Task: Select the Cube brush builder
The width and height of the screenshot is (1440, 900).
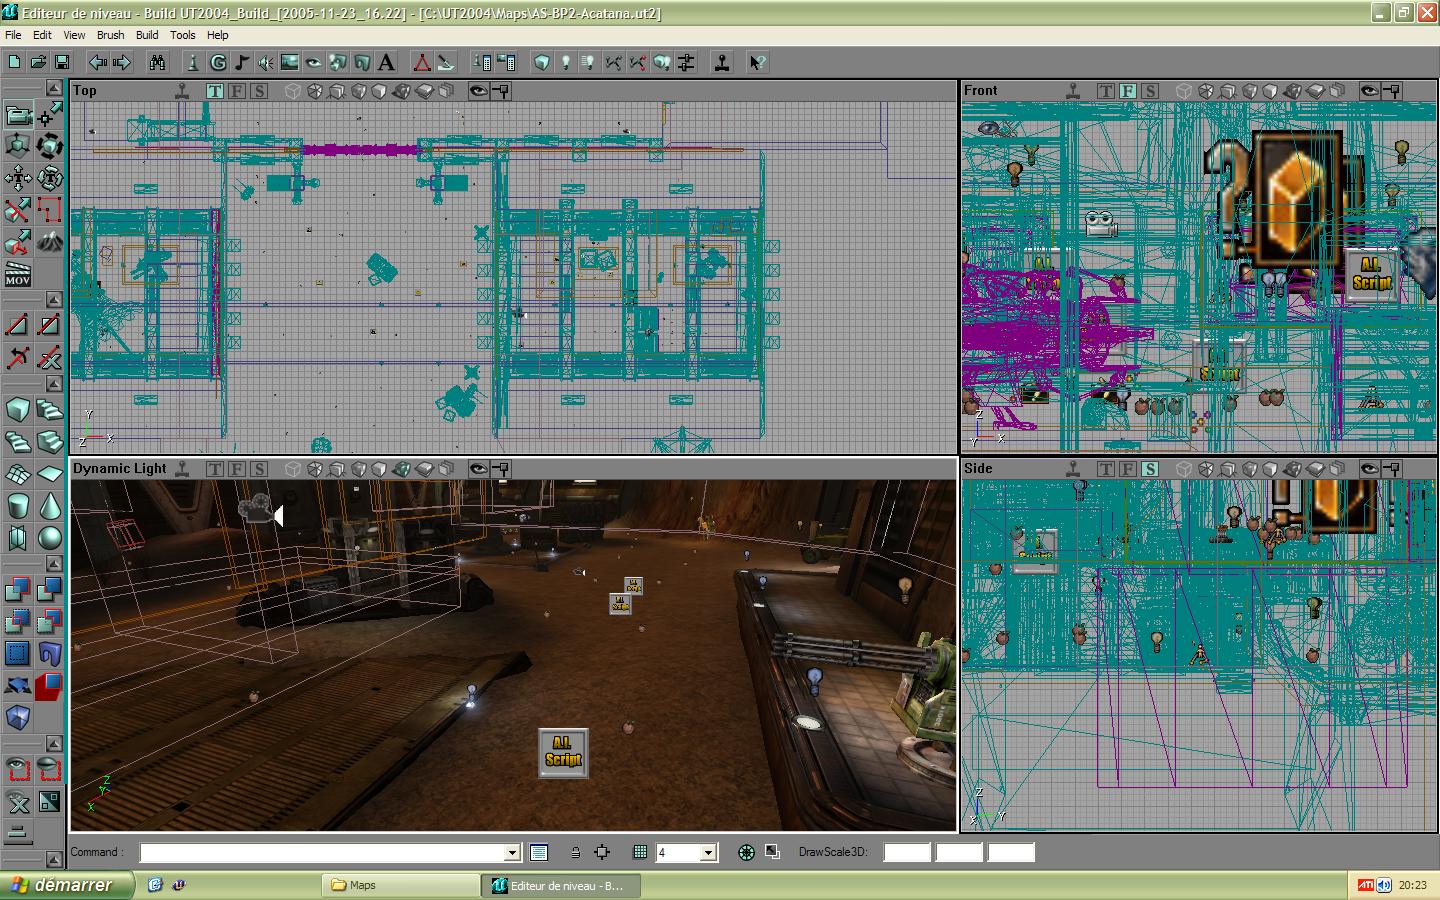Action: (x=18, y=409)
